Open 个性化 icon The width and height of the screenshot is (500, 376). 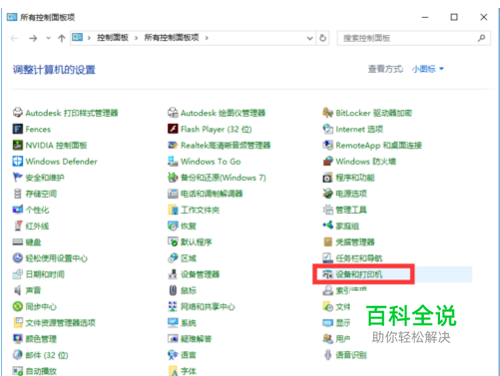(18, 210)
